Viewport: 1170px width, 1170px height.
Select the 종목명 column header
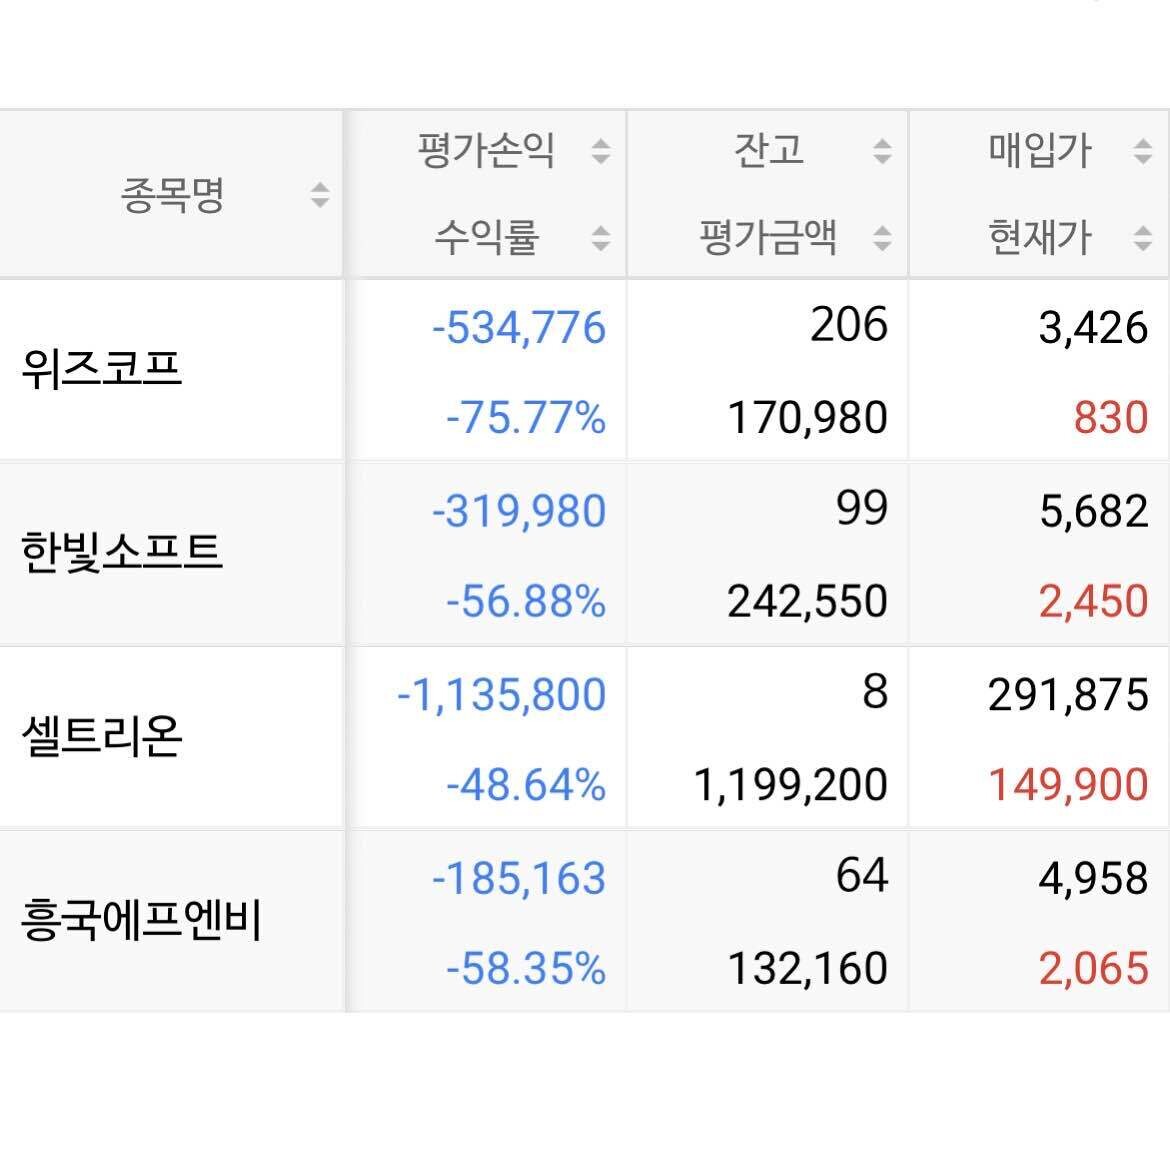(172, 195)
